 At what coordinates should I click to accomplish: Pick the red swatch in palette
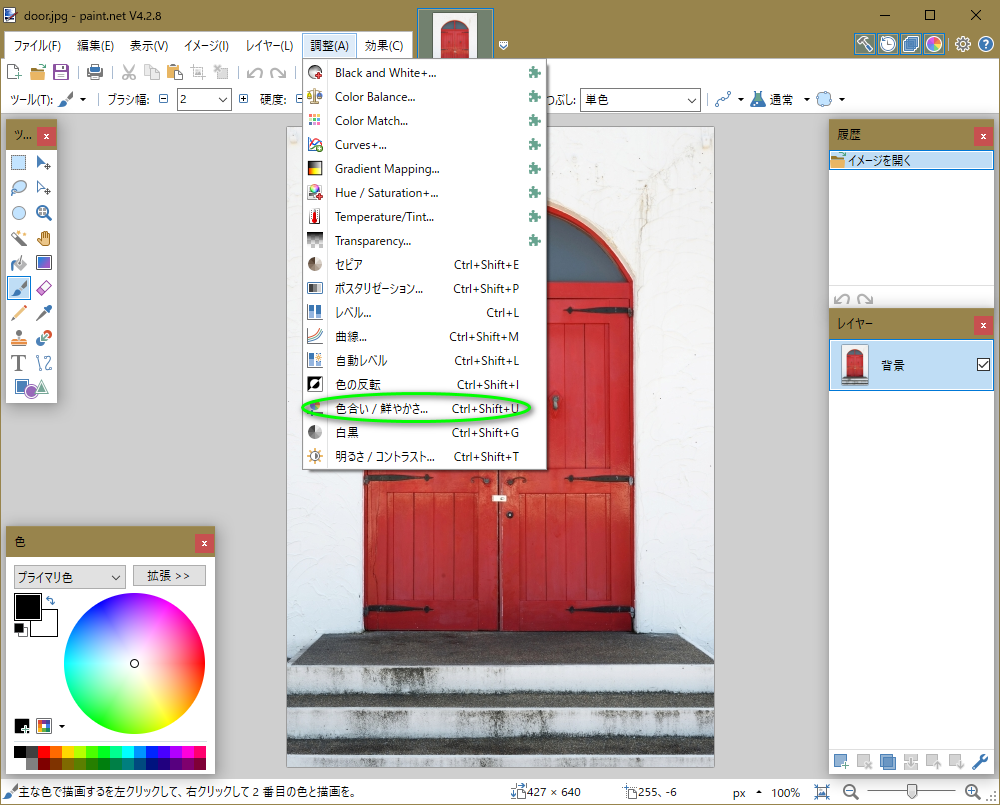[44, 751]
